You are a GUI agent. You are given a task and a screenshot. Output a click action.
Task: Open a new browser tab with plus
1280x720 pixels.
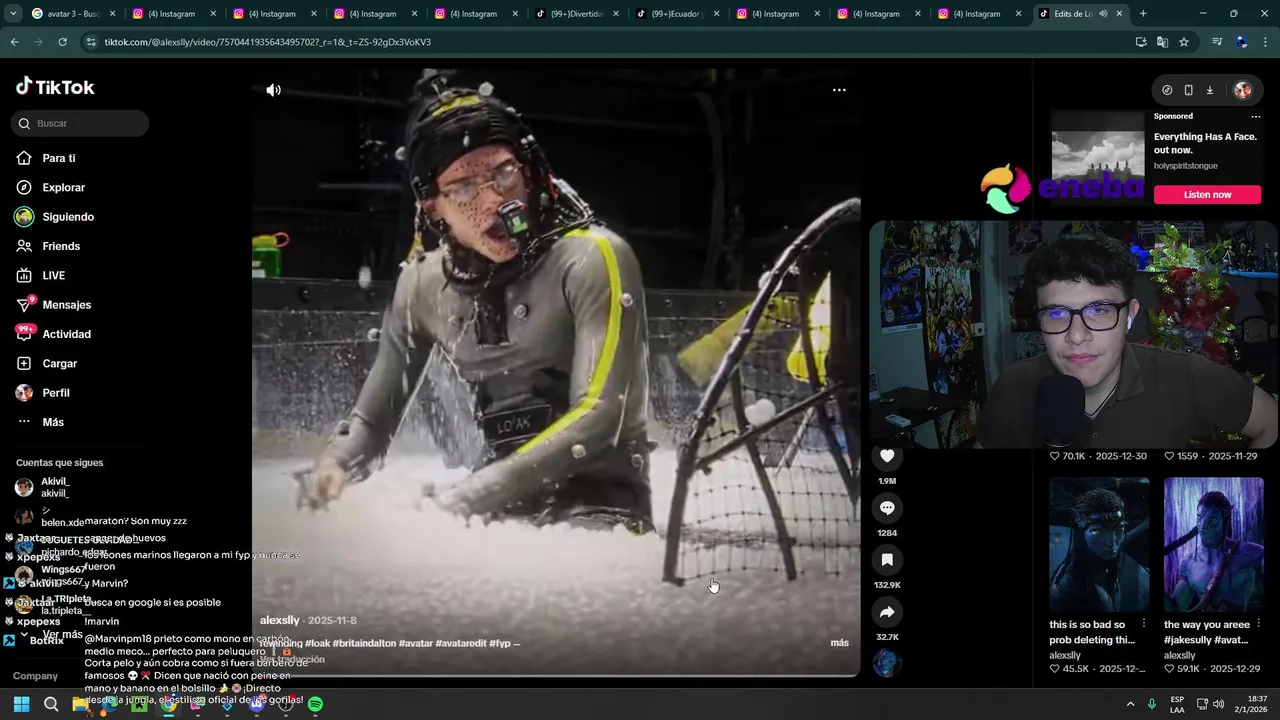(x=1143, y=14)
